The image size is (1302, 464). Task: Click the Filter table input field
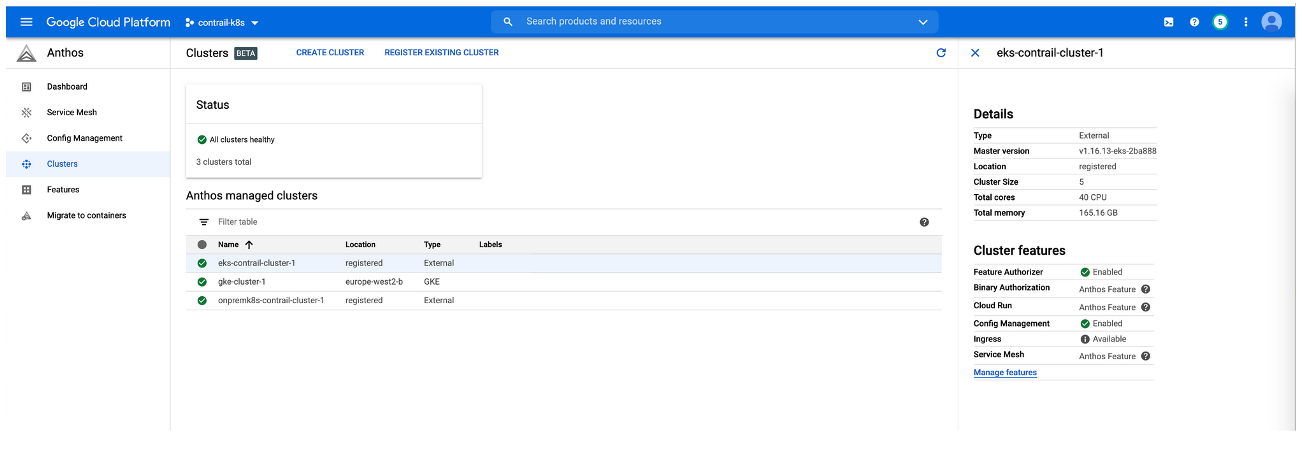565,222
